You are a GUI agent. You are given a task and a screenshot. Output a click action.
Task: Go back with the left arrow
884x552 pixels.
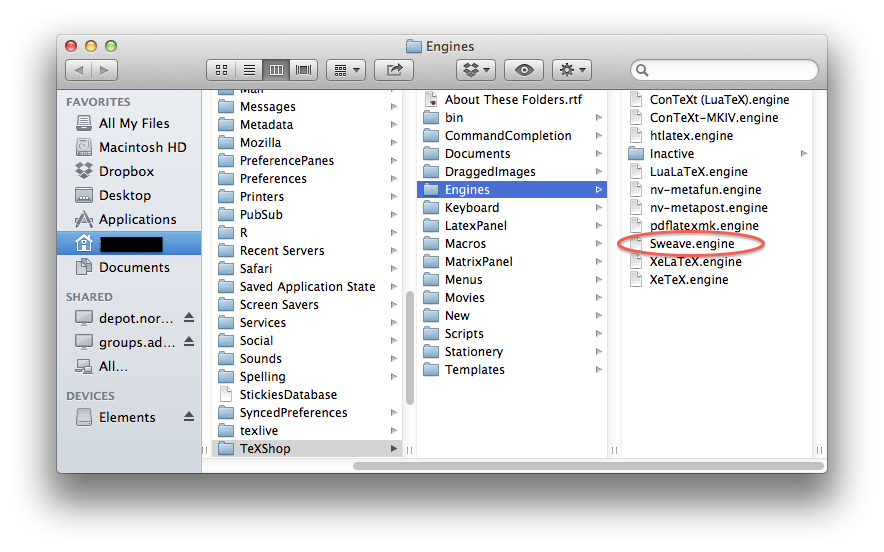click(79, 70)
